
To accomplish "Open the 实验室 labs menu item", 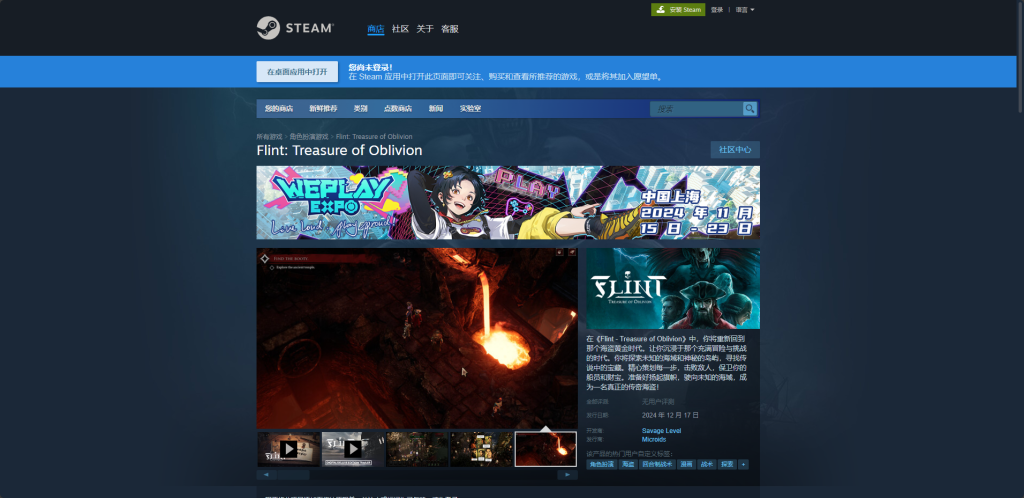I will pyautogui.click(x=470, y=108).
